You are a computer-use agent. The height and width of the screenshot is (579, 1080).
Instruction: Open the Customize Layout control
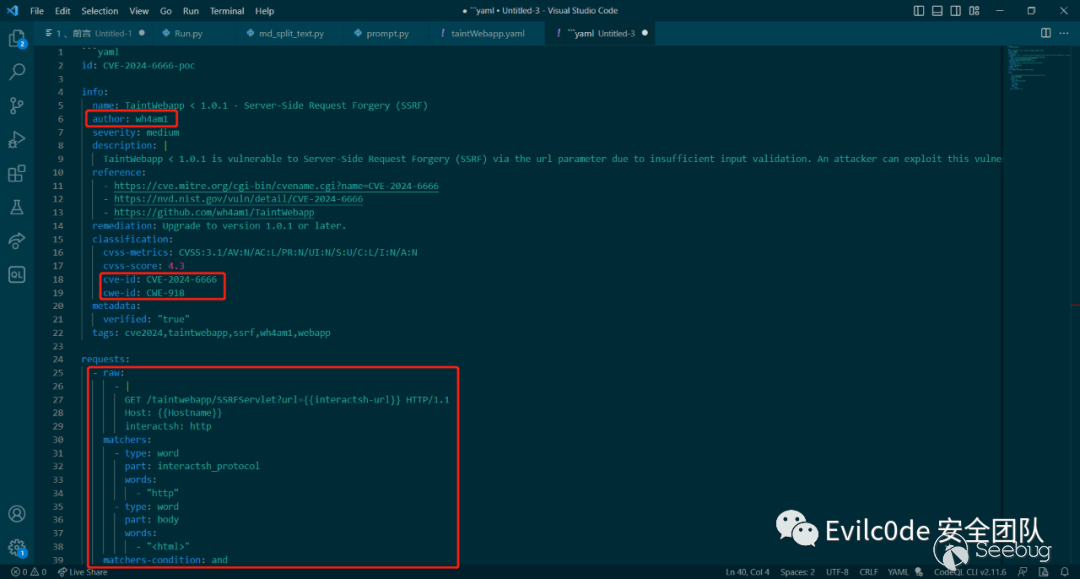click(x=975, y=11)
